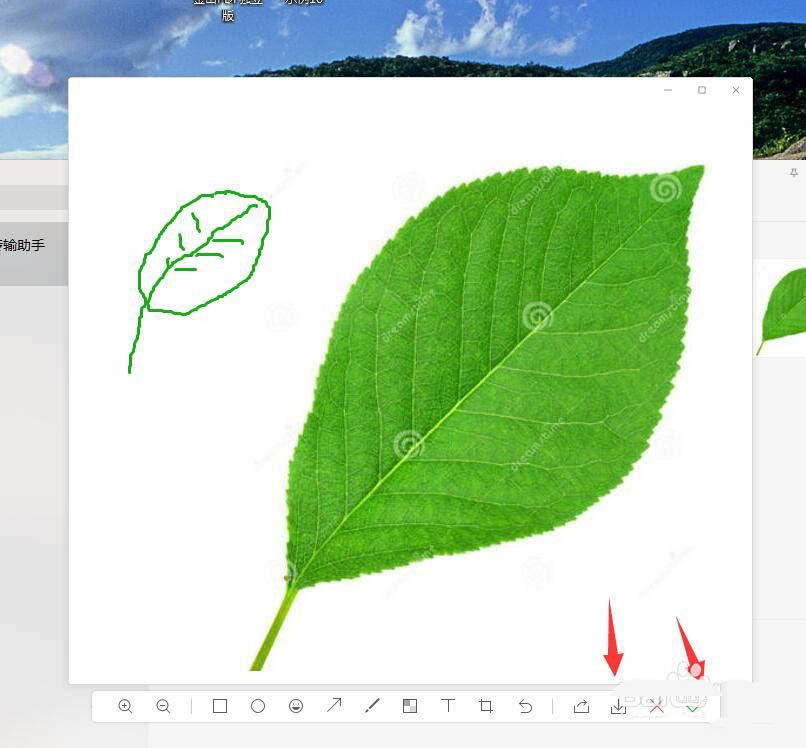This screenshot has width=806, height=748.
Task: Save the image with download icon
Action: pyautogui.click(x=618, y=706)
